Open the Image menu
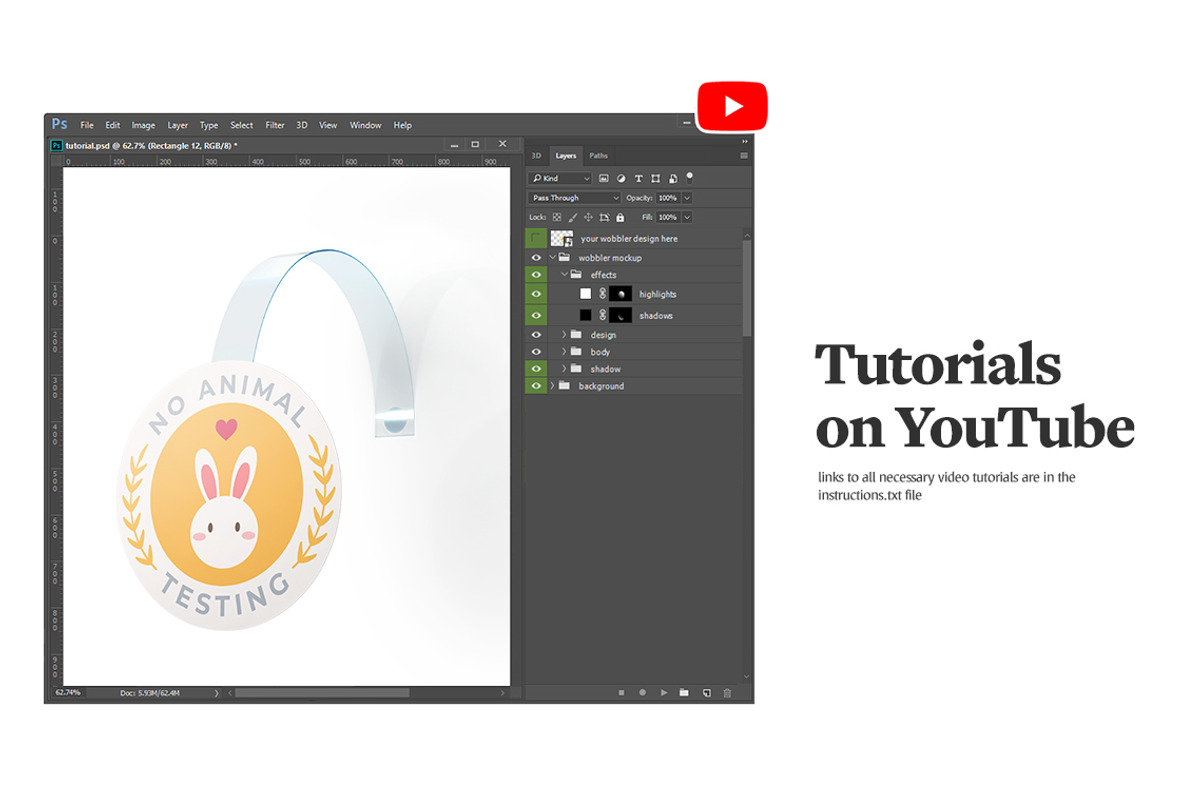Image resolution: width=1200 pixels, height=800 pixels. click(143, 125)
